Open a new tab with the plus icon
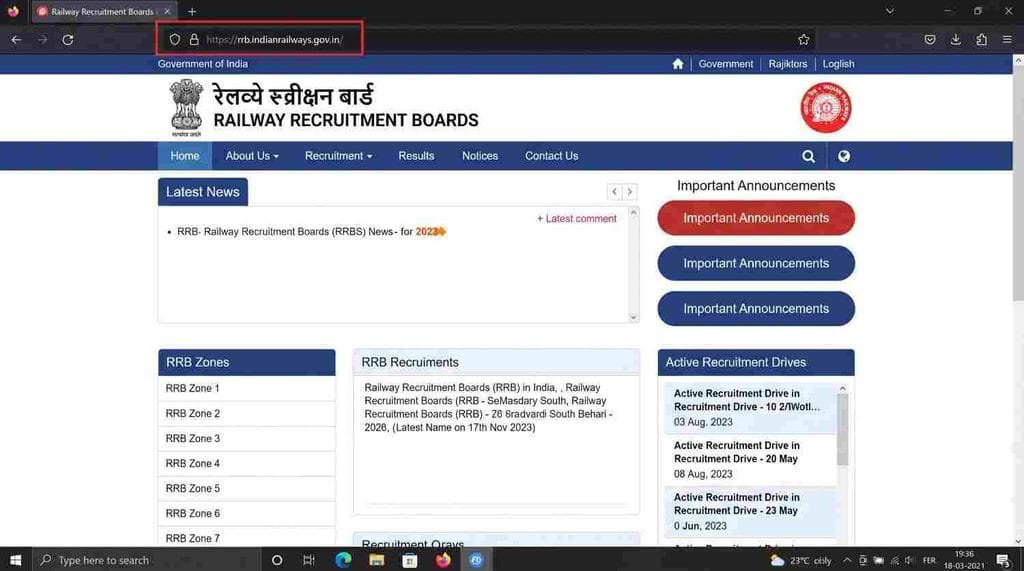Viewport: 1024px width, 571px height. tap(192, 12)
